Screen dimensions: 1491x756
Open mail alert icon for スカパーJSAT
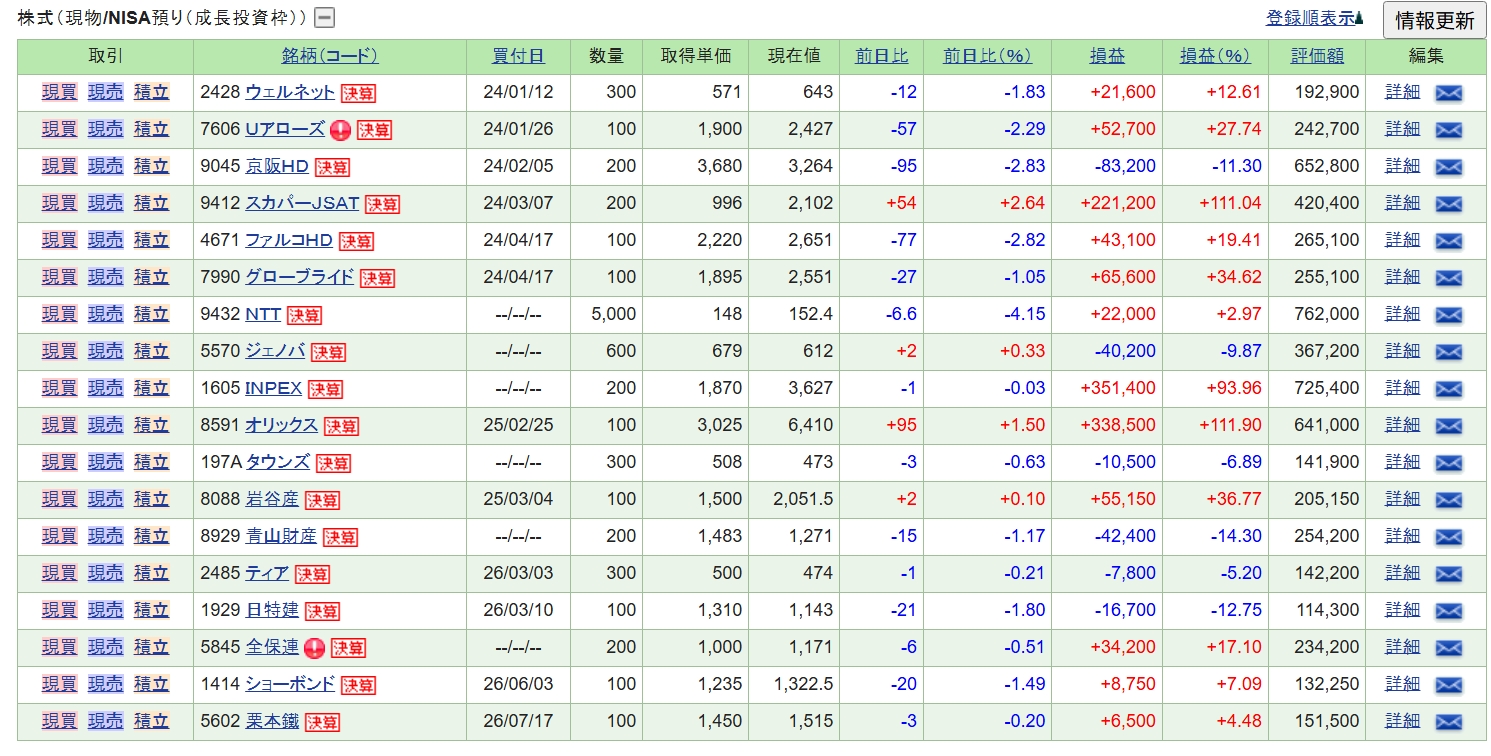pos(1448,204)
